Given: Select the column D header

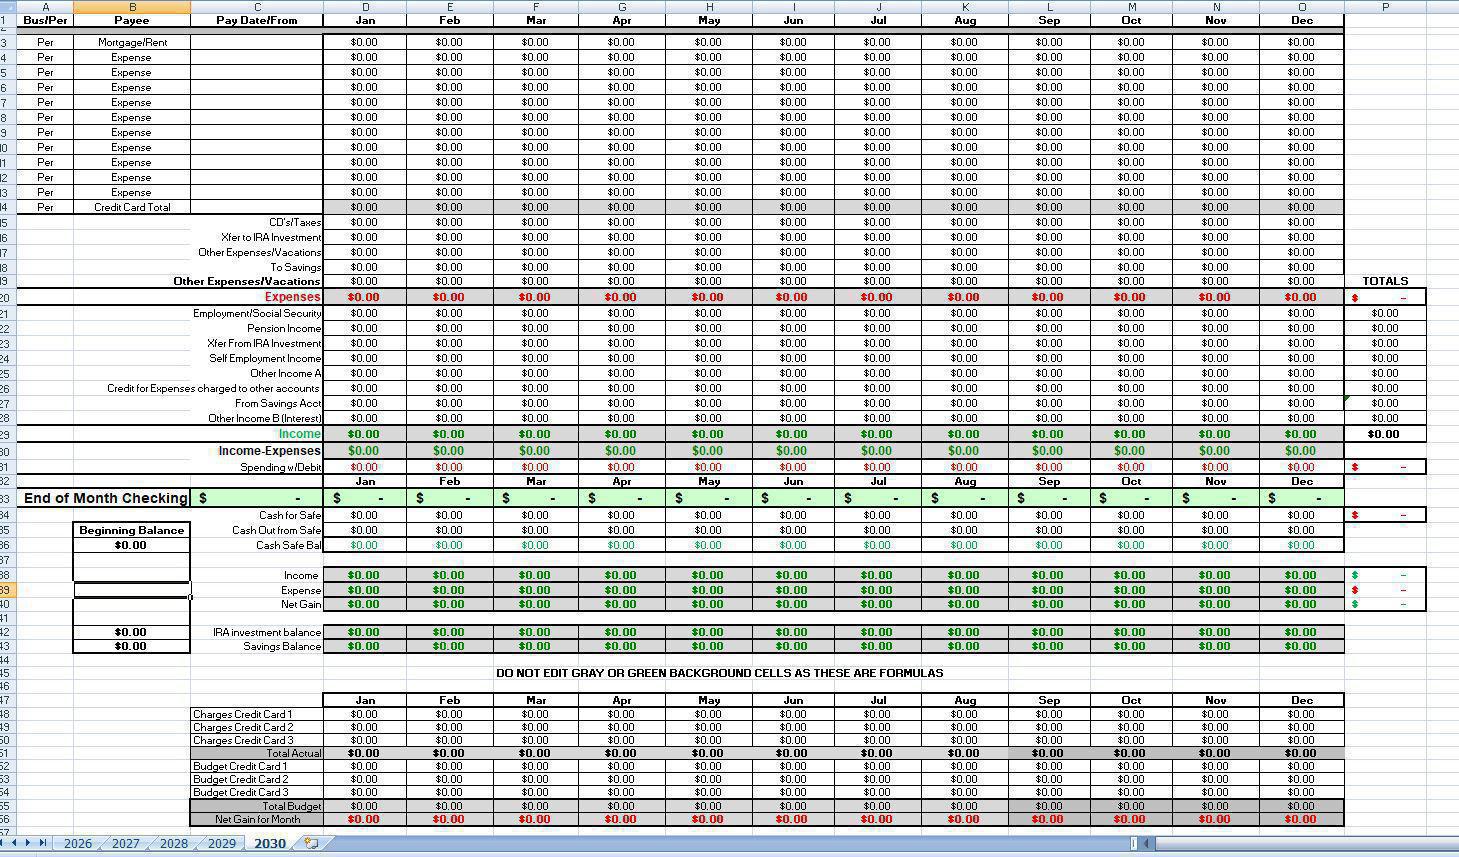Looking at the screenshot, I should [365, 7].
